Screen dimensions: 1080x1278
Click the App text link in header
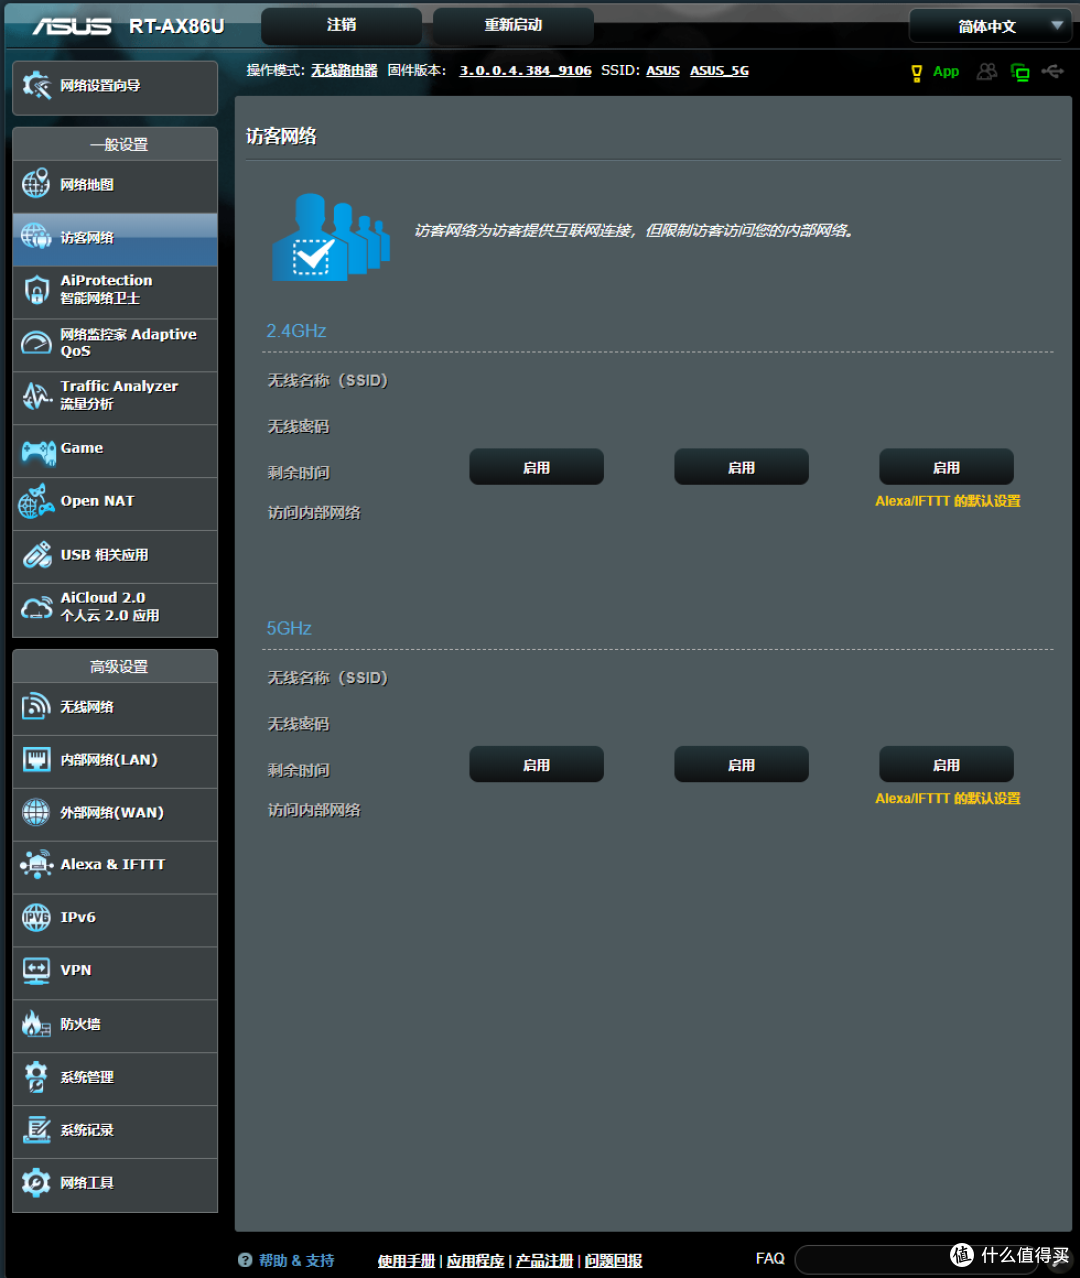pos(946,72)
